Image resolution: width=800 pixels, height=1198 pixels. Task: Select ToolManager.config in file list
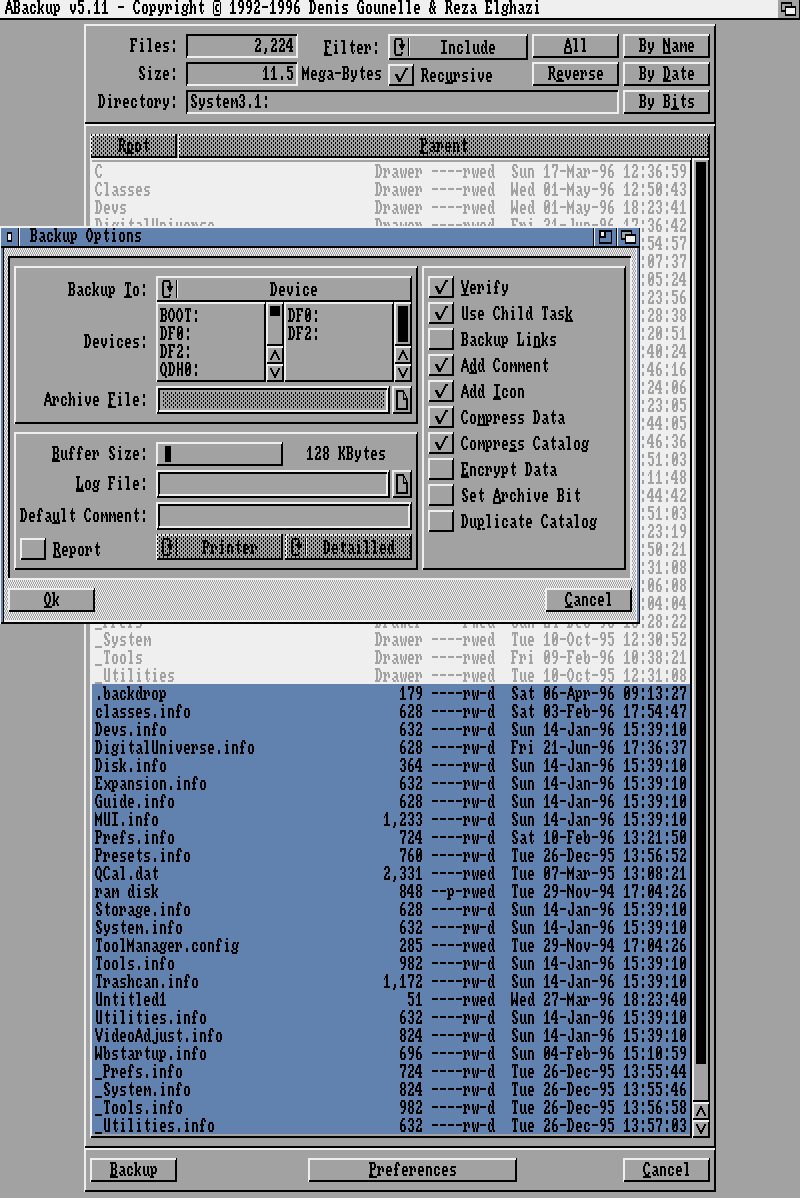click(166, 945)
